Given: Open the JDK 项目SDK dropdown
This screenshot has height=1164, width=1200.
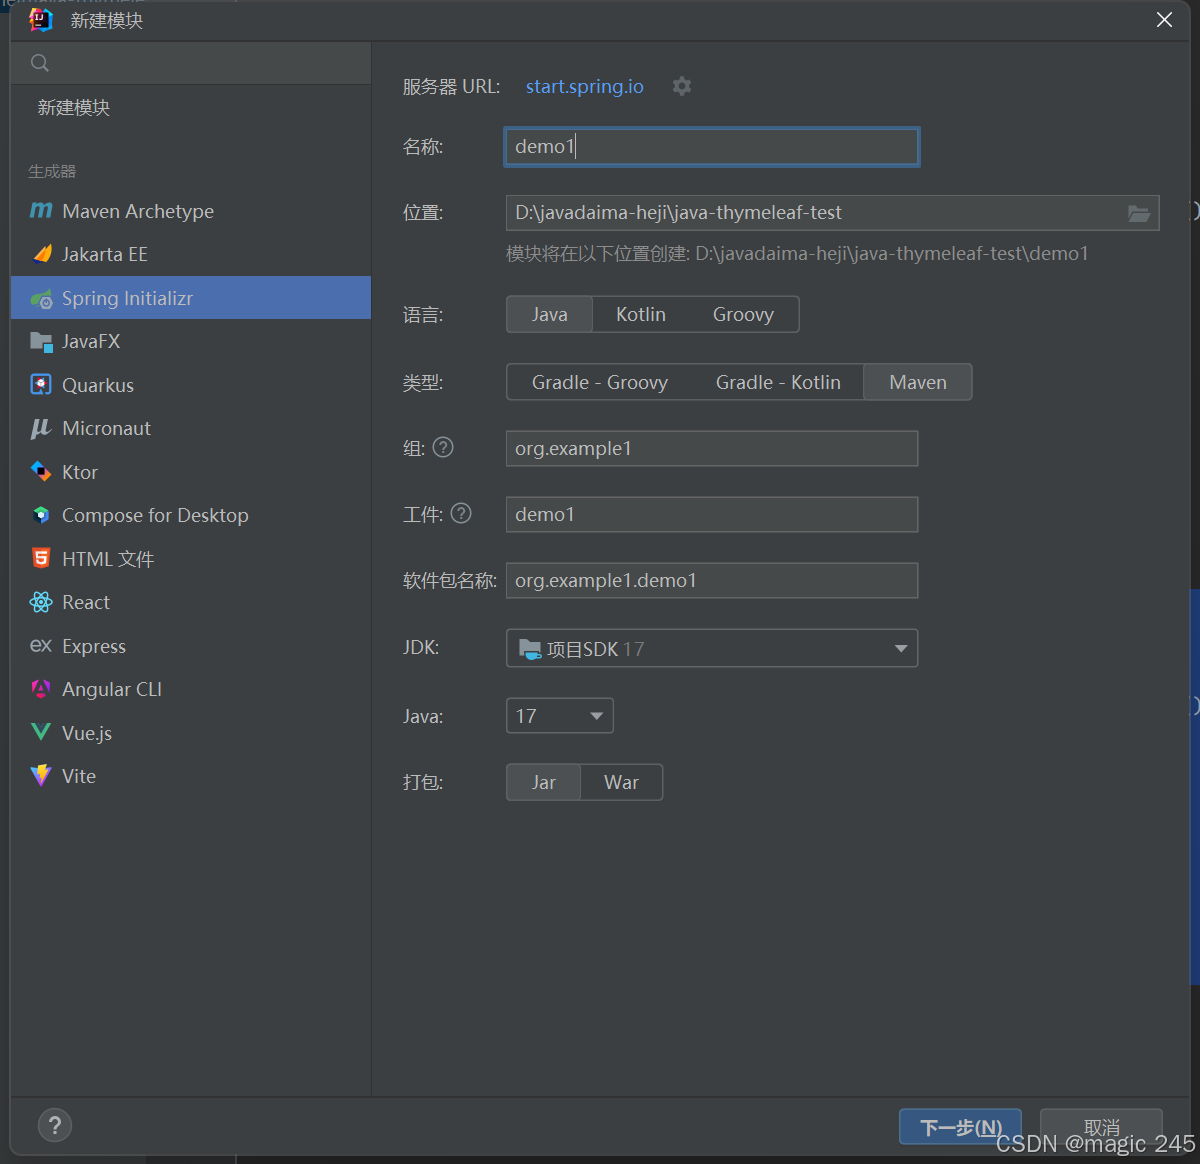Looking at the screenshot, I should pyautogui.click(x=712, y=648).
